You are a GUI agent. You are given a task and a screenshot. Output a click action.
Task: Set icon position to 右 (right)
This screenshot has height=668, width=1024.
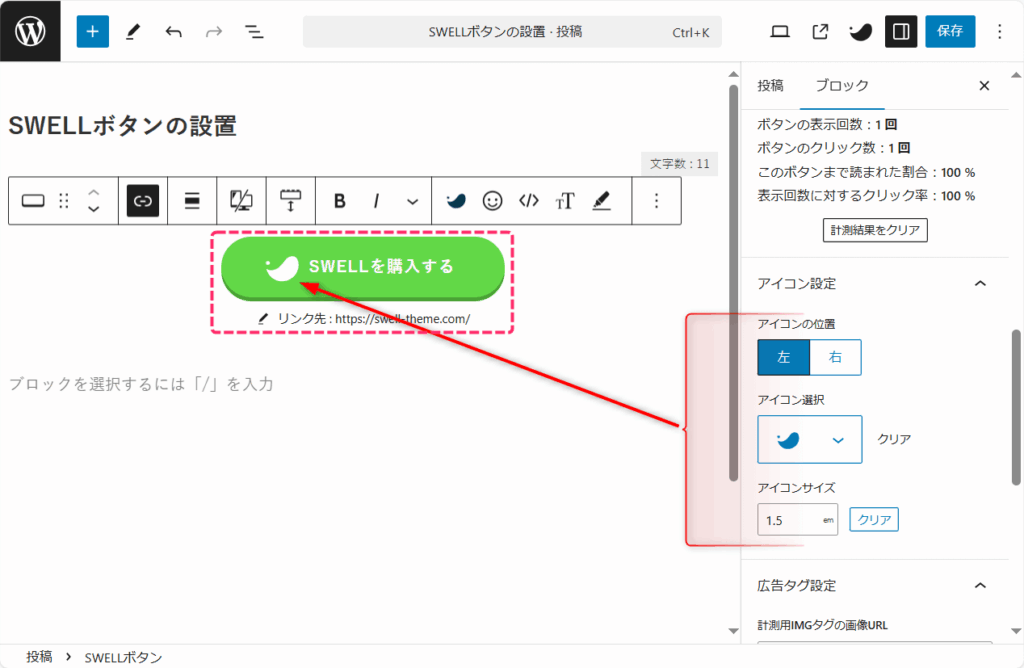[835, 357]
